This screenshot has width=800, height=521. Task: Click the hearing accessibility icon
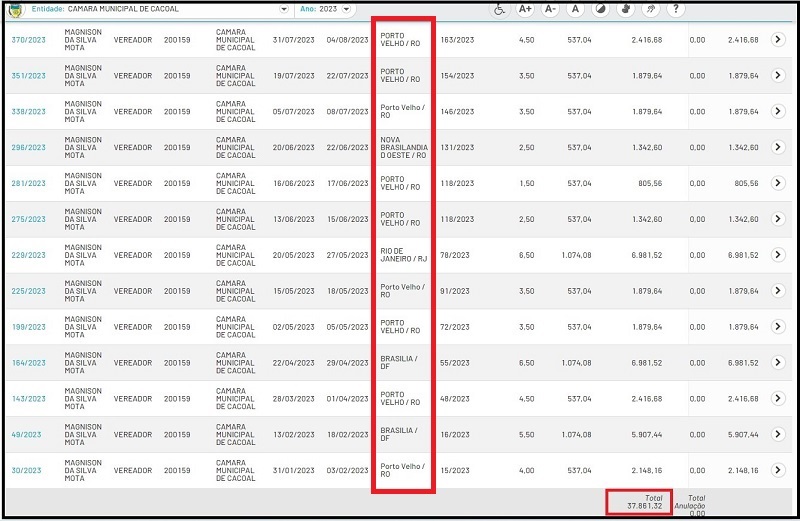(651, 9)
